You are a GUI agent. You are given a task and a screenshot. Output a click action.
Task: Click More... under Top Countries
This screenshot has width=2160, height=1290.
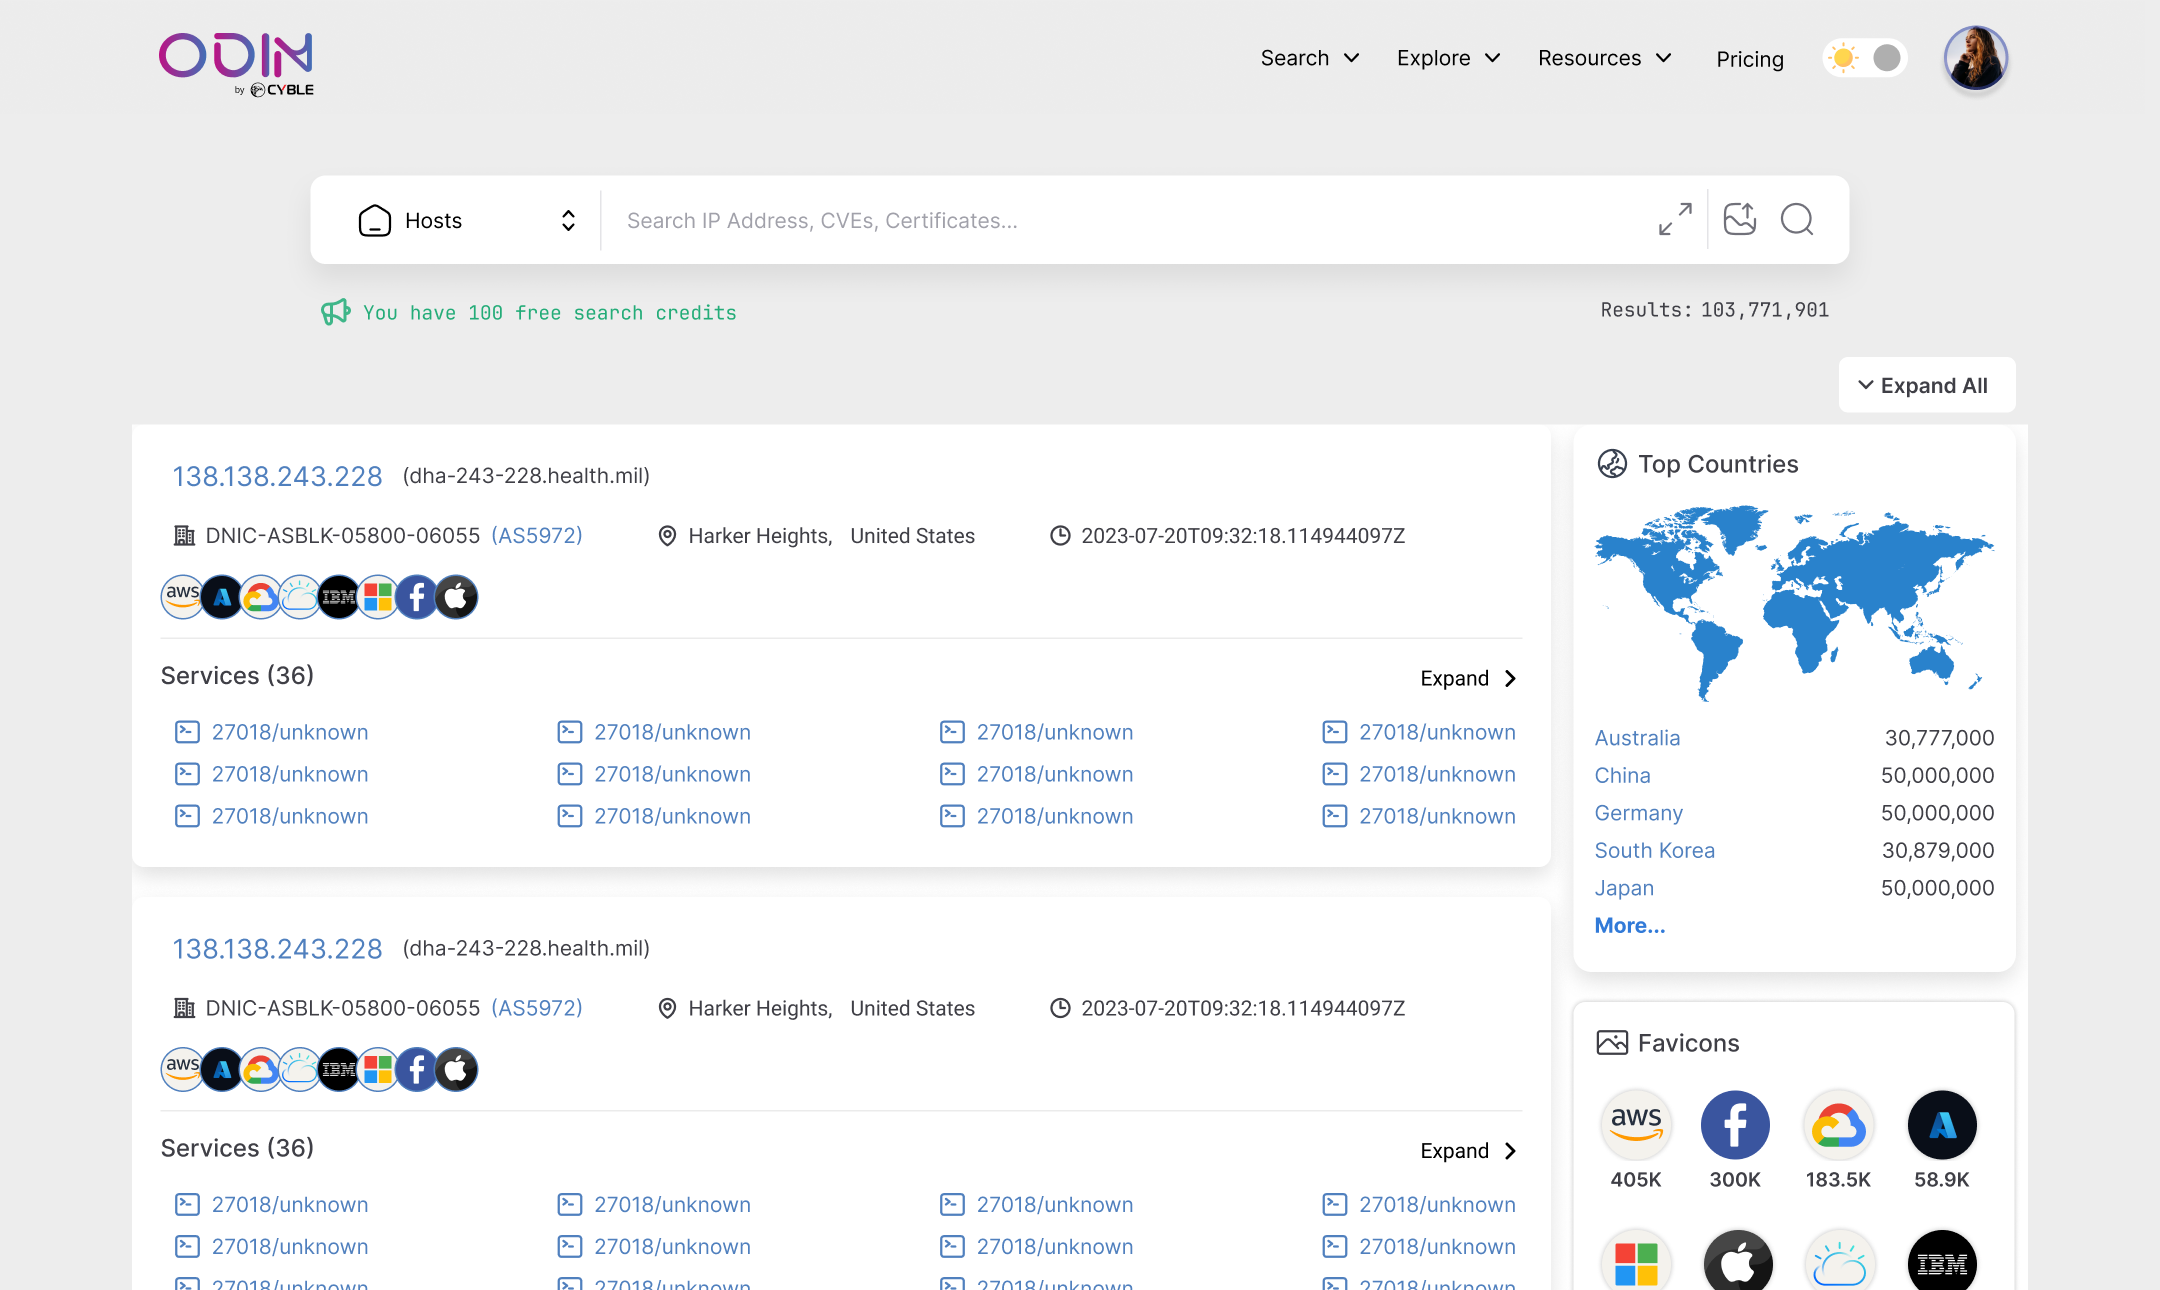(1630, 926)
